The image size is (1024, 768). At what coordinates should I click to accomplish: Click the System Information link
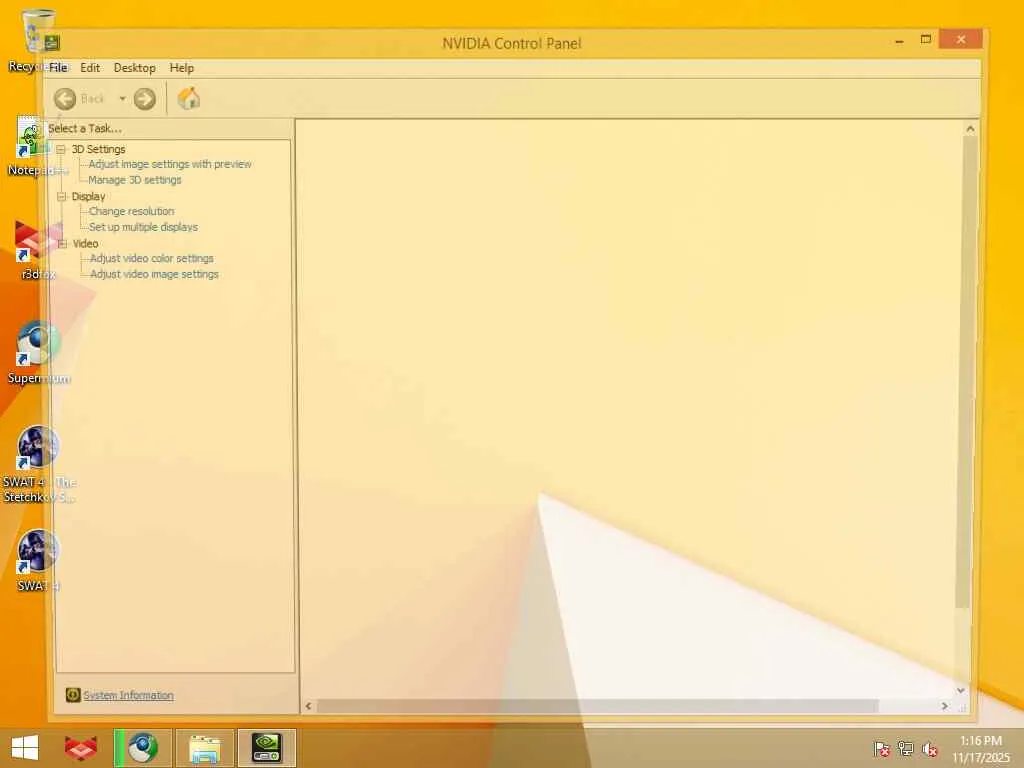(129, 695)
